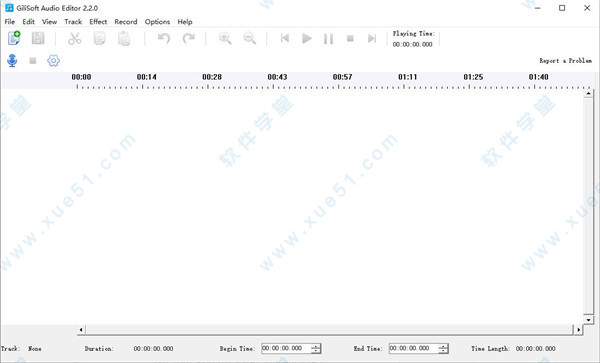Click the horizontal scrollbar right arrow
This screenshot has width=600, height=363.
[579, 330]
